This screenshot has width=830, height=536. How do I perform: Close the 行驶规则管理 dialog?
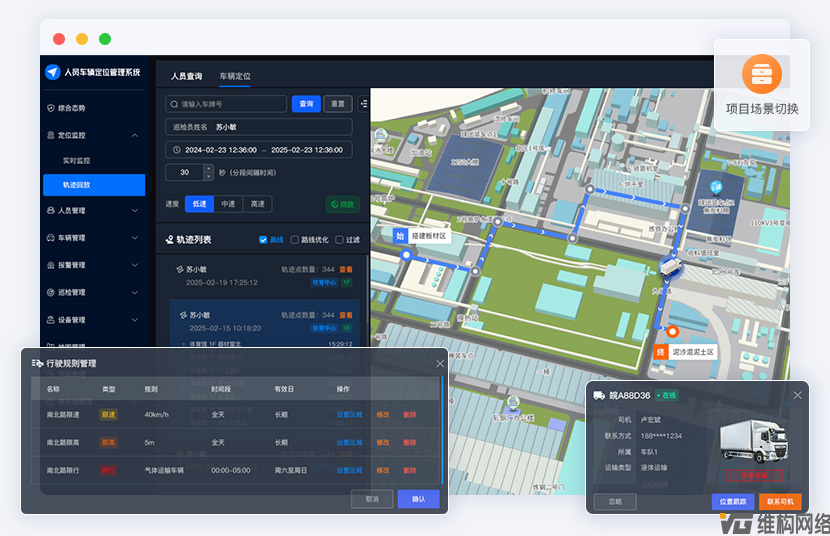click(x=440, y=363)
